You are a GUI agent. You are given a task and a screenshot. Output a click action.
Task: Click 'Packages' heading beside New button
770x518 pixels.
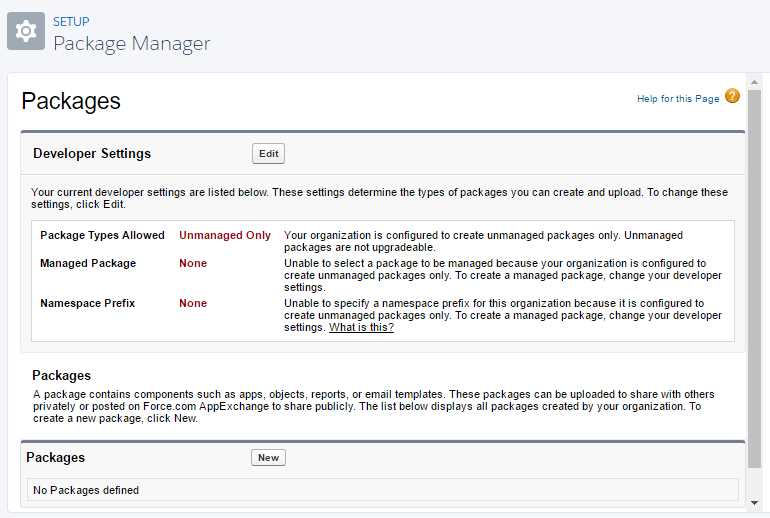(x=55, y=457)
